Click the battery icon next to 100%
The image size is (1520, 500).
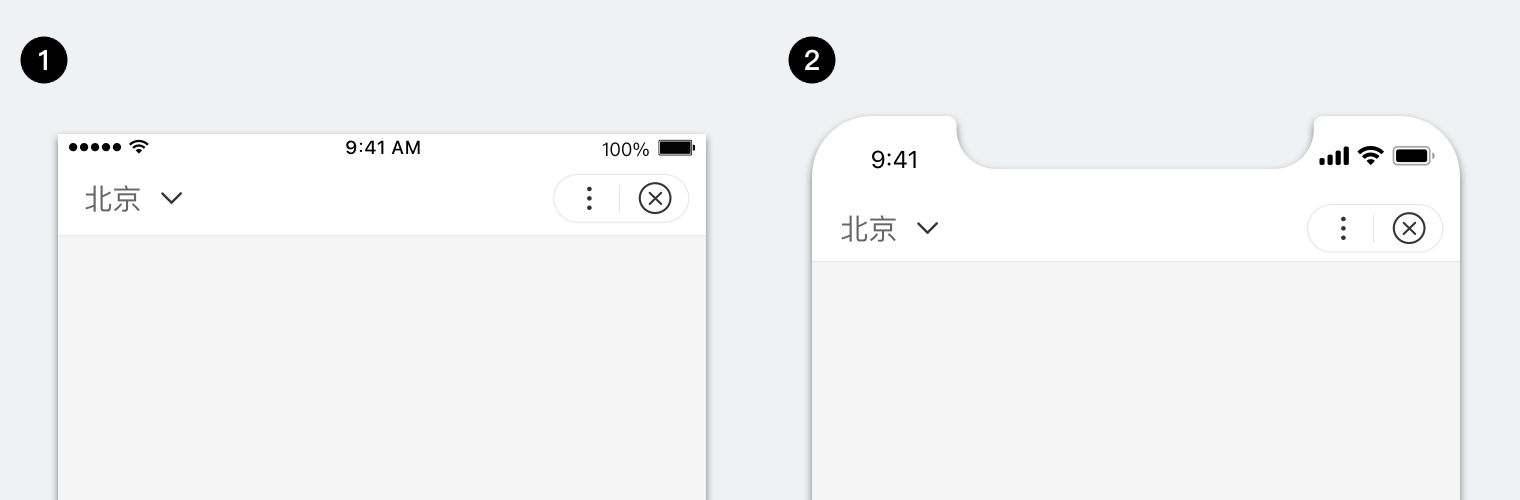pyautogui.click(x=676, y=148)
